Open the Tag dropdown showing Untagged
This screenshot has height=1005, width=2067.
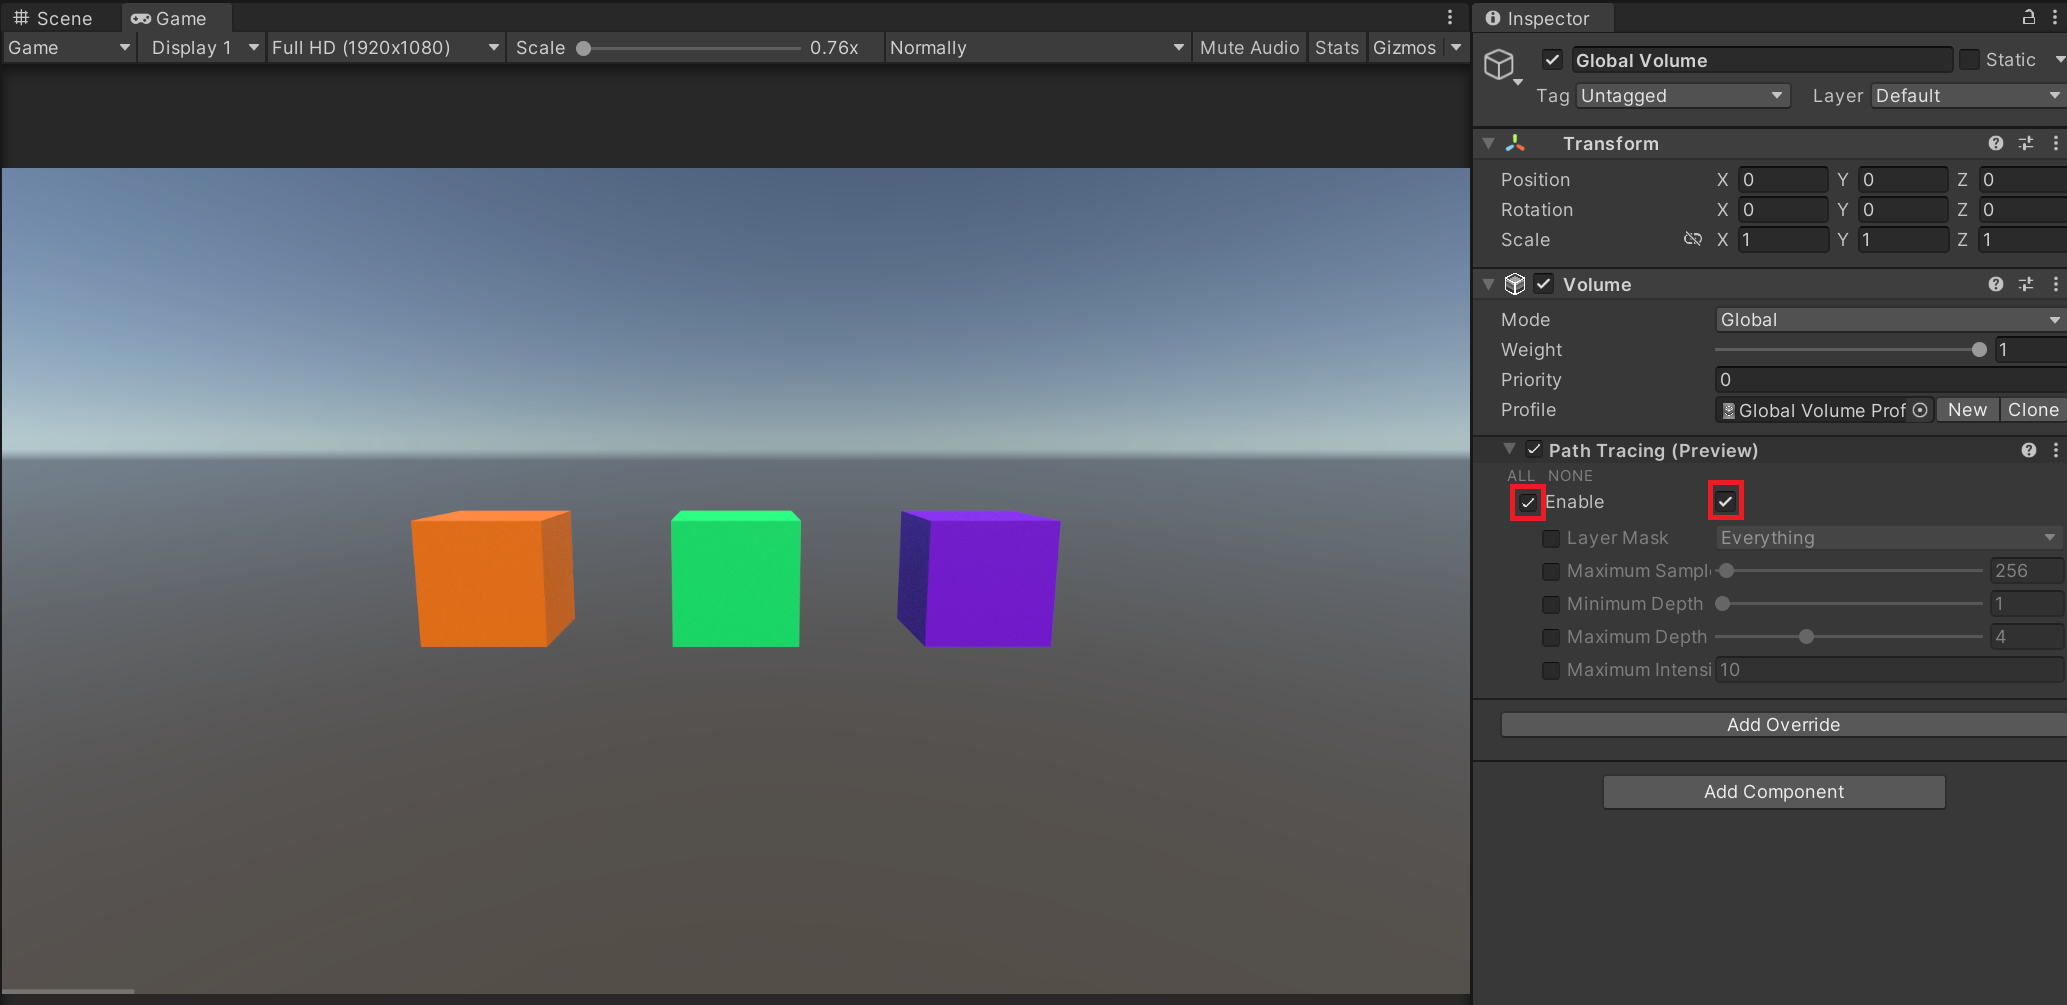tap(1683, 96)
